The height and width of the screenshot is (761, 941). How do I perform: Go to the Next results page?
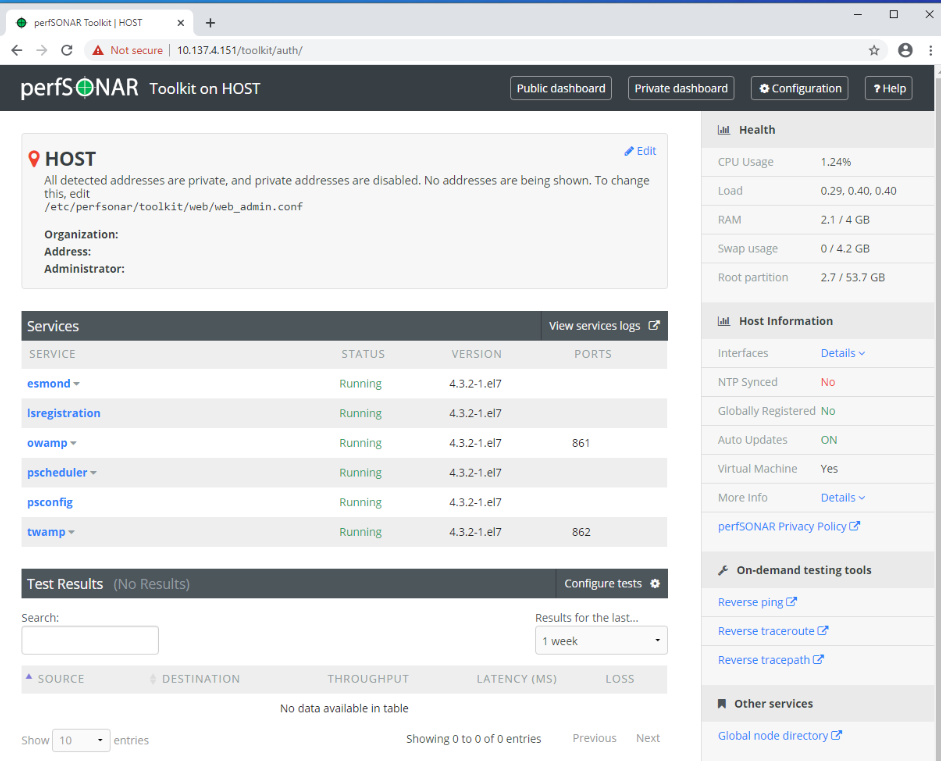tap(648, 738)
